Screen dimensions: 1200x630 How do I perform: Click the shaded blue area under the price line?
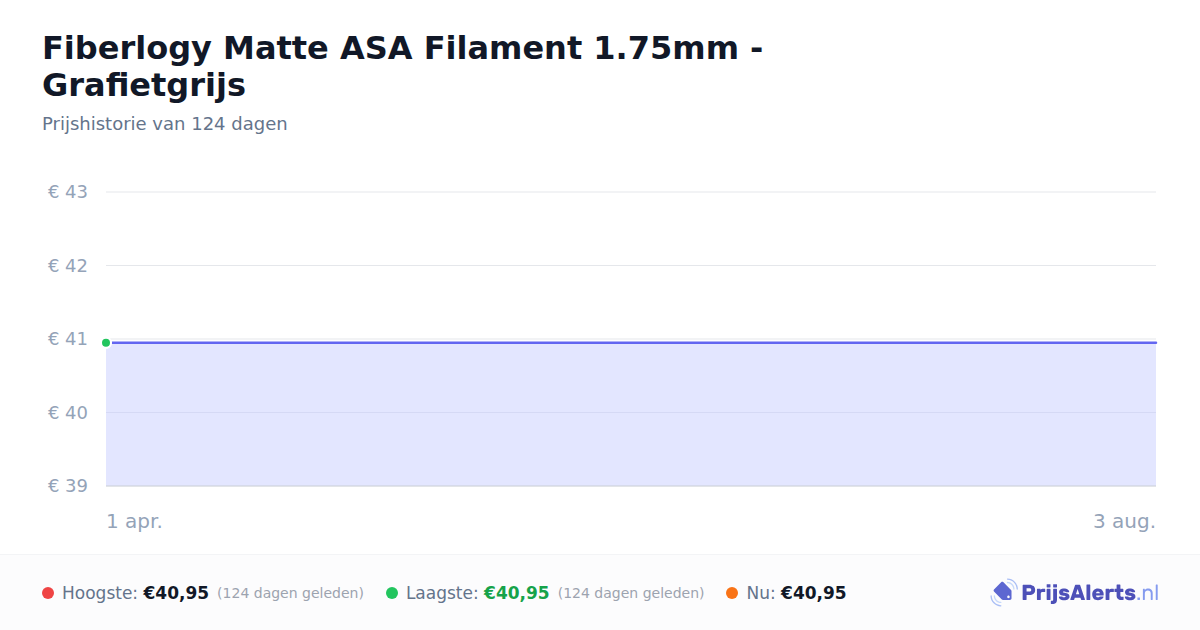coord(631,415)
